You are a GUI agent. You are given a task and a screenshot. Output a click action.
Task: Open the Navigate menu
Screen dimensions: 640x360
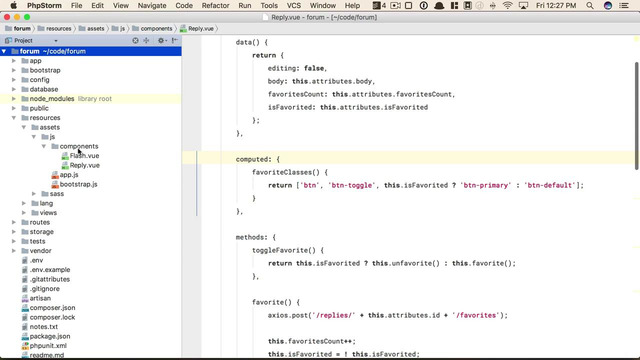[152, 5]
